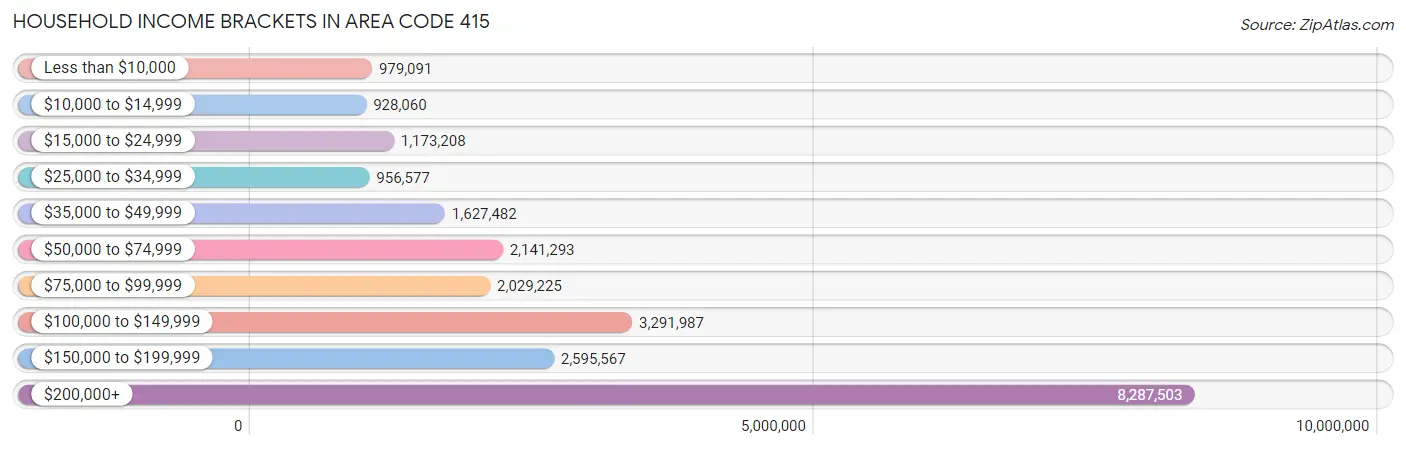Select the $35,000 to $49,999 bracket label
Screen dimensions: 1406x449
point(113,213)
